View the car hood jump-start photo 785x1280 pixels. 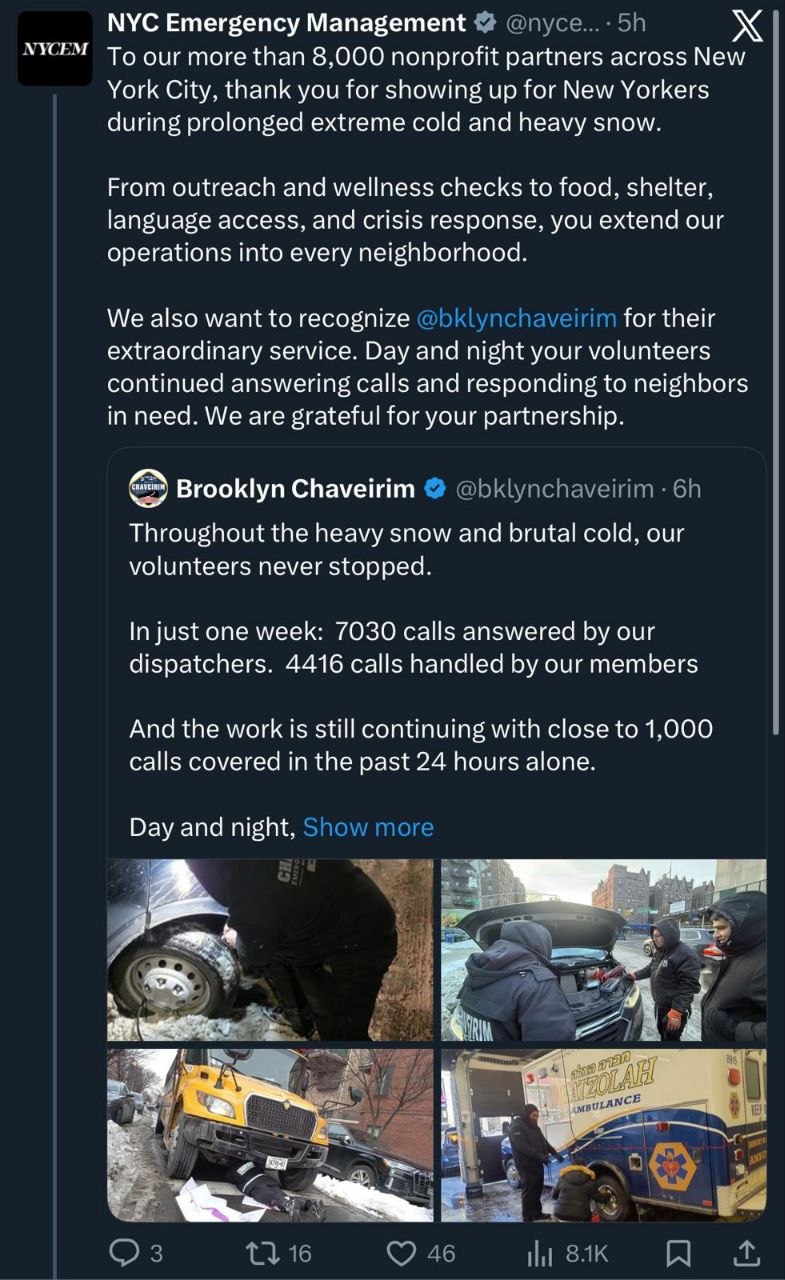click(x=604, y=950)
